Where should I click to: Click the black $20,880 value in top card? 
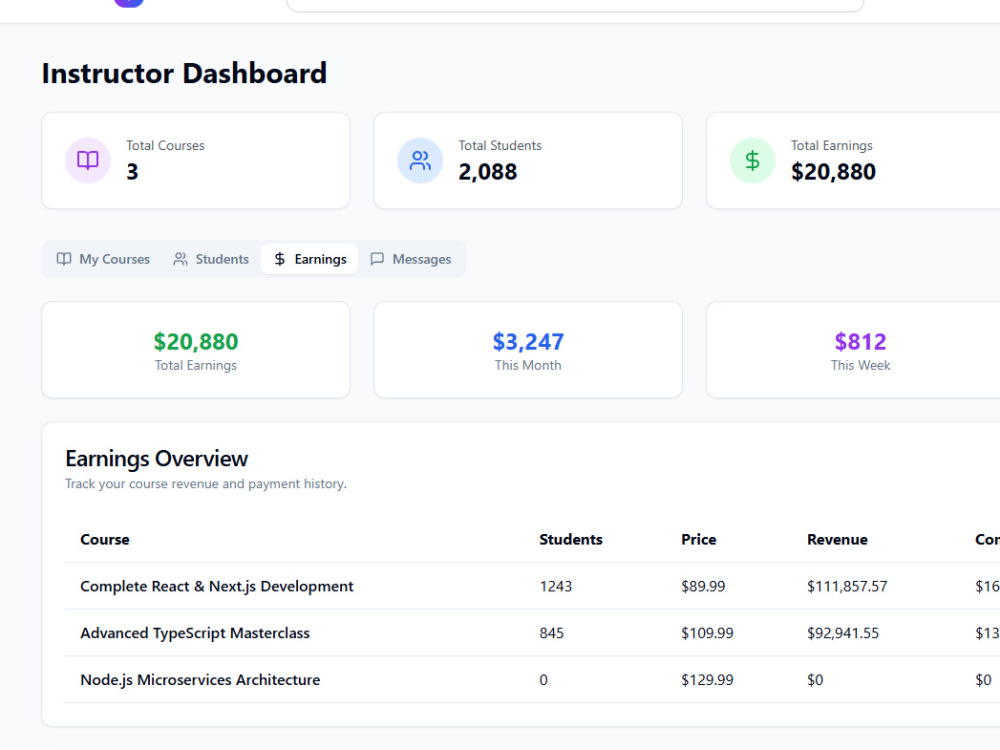(x=834, y=172)
